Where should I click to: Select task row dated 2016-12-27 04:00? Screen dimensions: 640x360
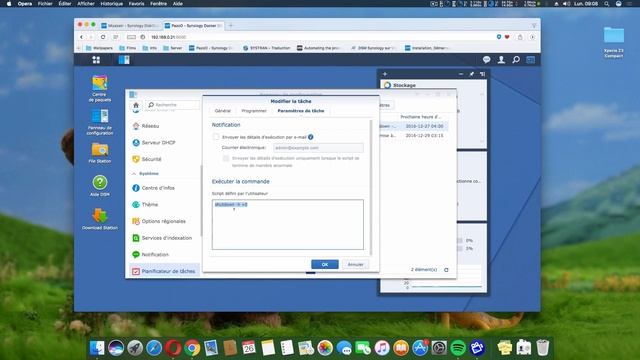pos(413,126)
